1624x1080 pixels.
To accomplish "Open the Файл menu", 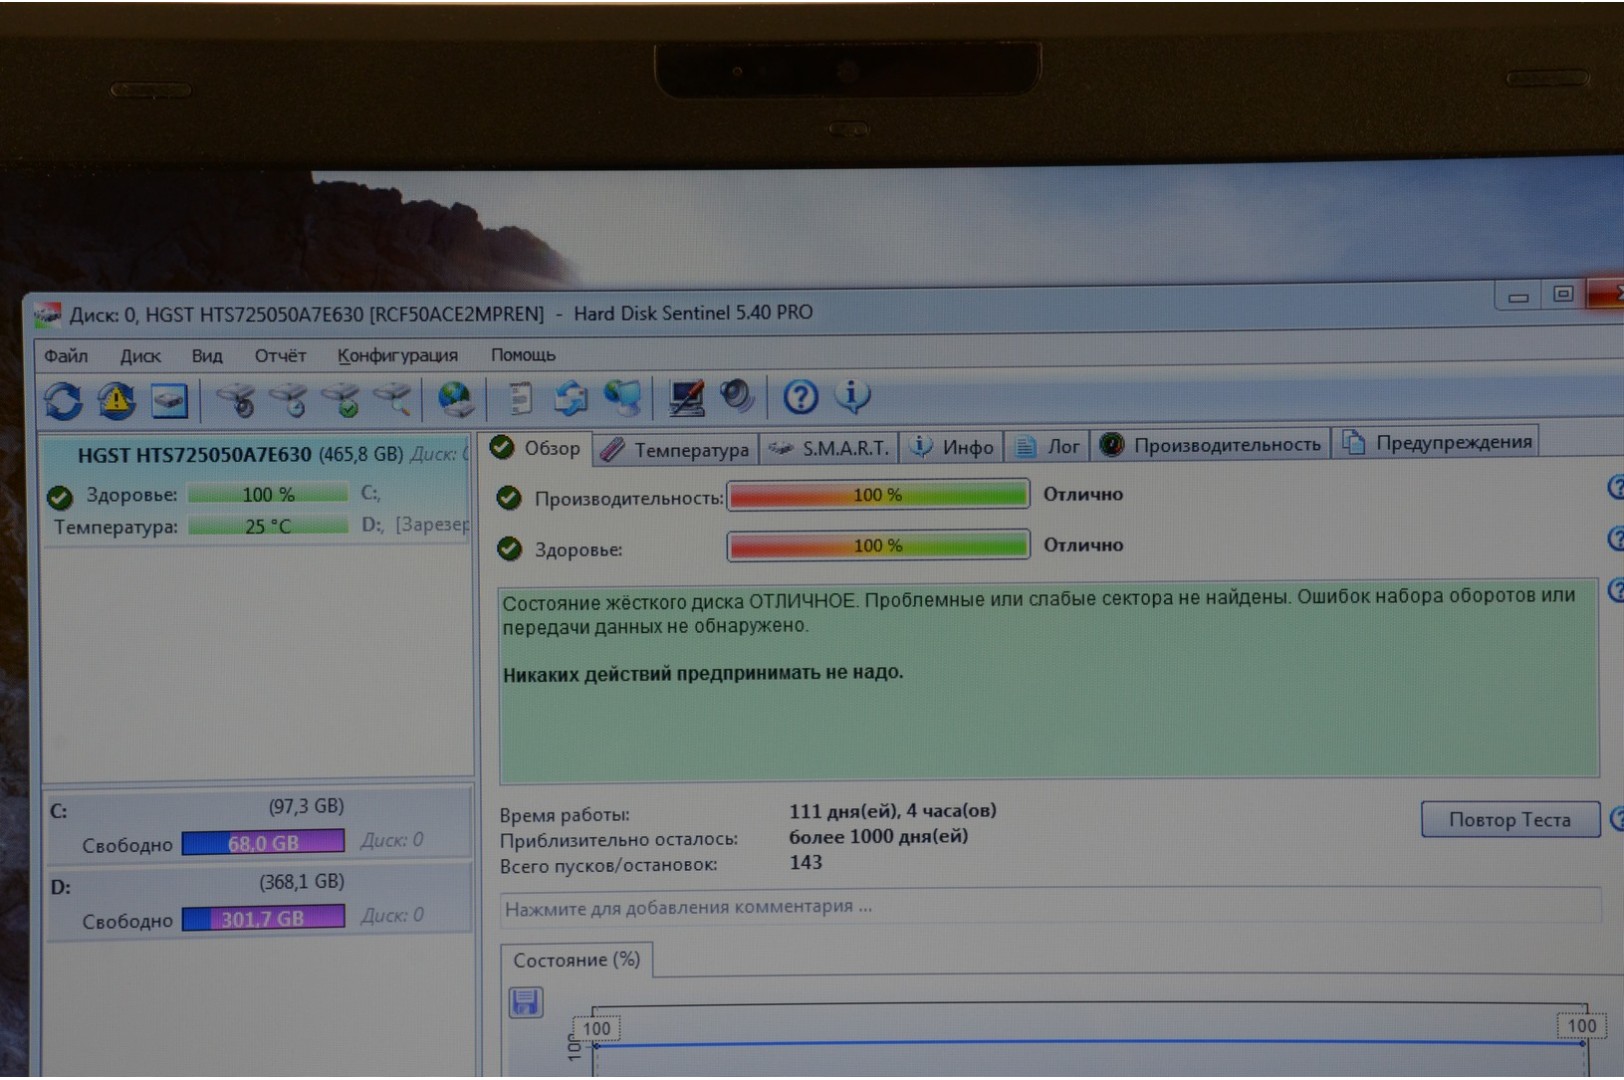I will tap(66, 356).
